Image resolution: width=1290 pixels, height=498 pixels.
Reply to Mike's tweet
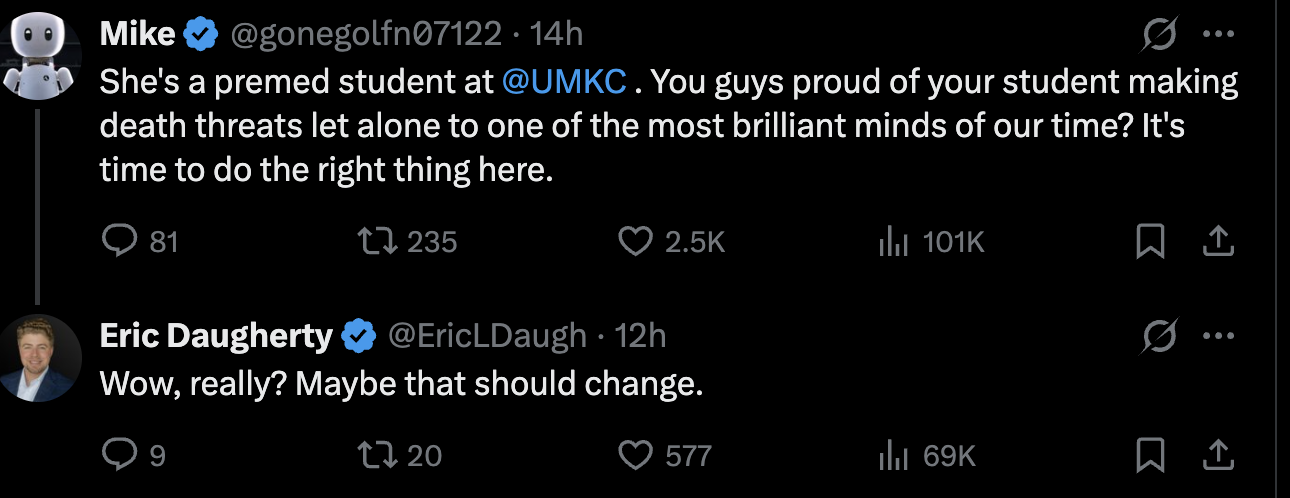coord(120,241)
